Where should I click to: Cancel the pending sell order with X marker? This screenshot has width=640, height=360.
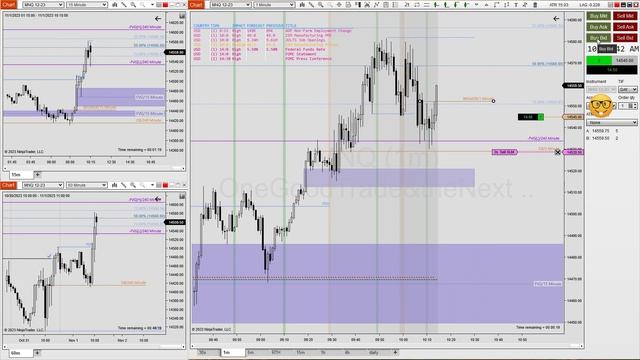558,152
